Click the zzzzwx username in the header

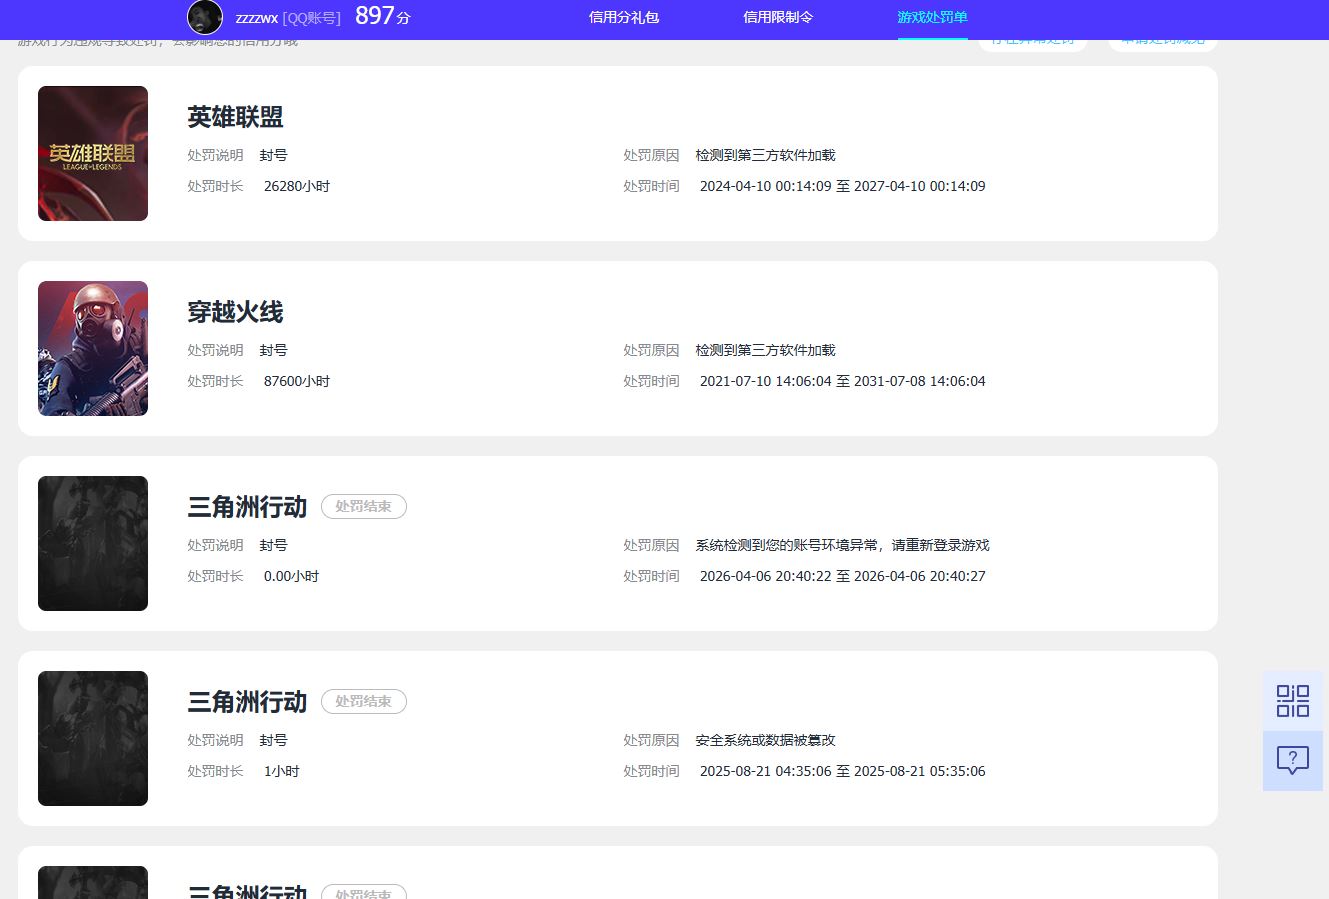pyautogui.click(x=257, y=18)
